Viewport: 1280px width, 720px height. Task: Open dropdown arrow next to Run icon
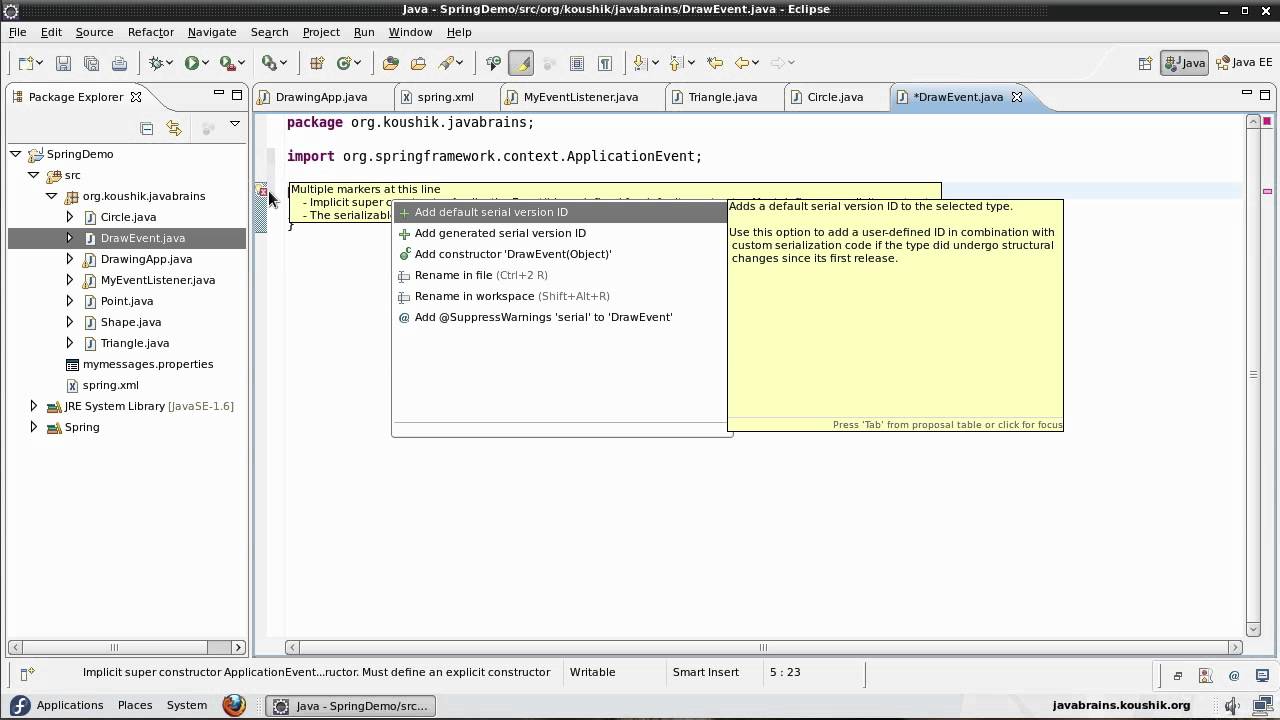205,63
